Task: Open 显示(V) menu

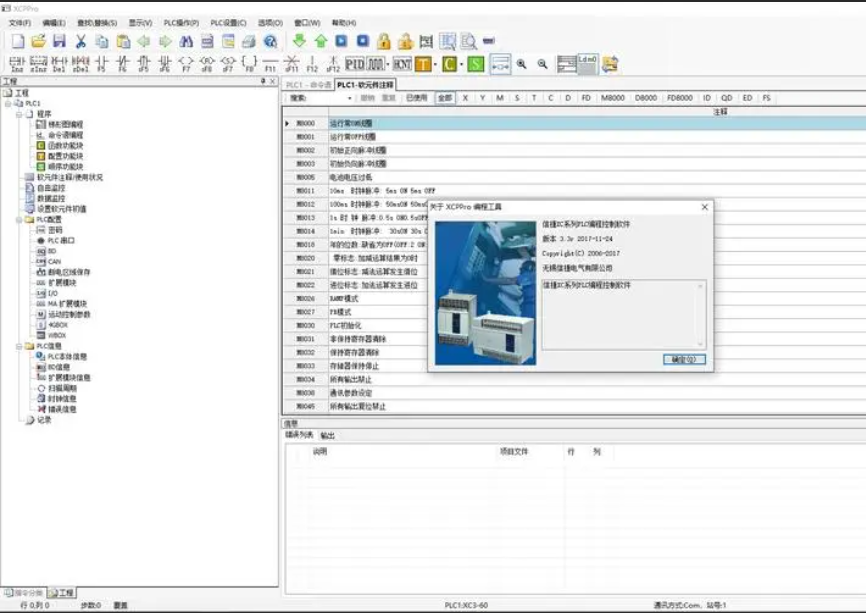Action: click(140, 23)
